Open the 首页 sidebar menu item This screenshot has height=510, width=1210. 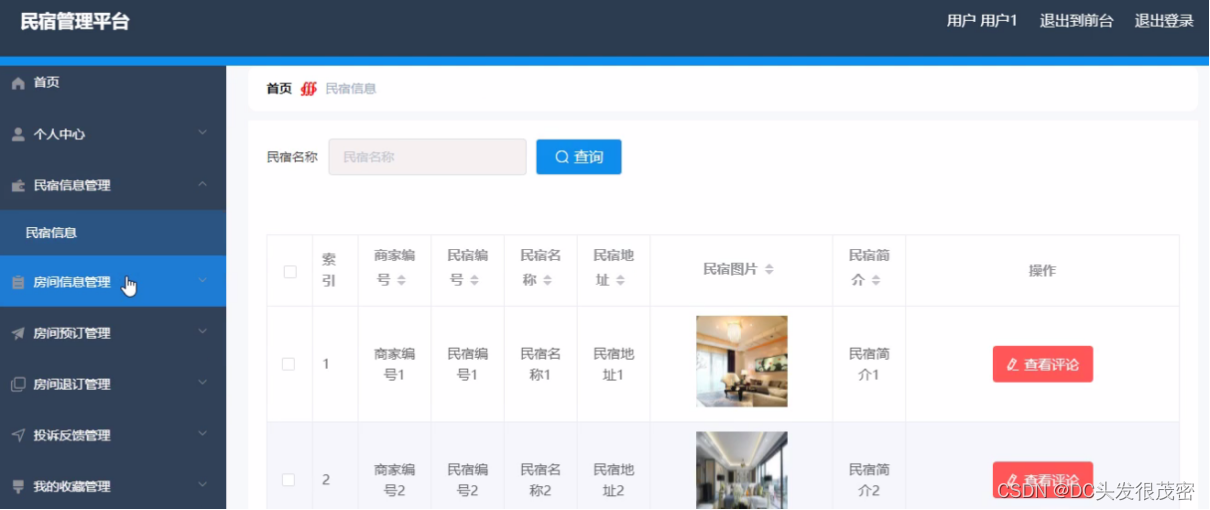(x=113, y=83)
